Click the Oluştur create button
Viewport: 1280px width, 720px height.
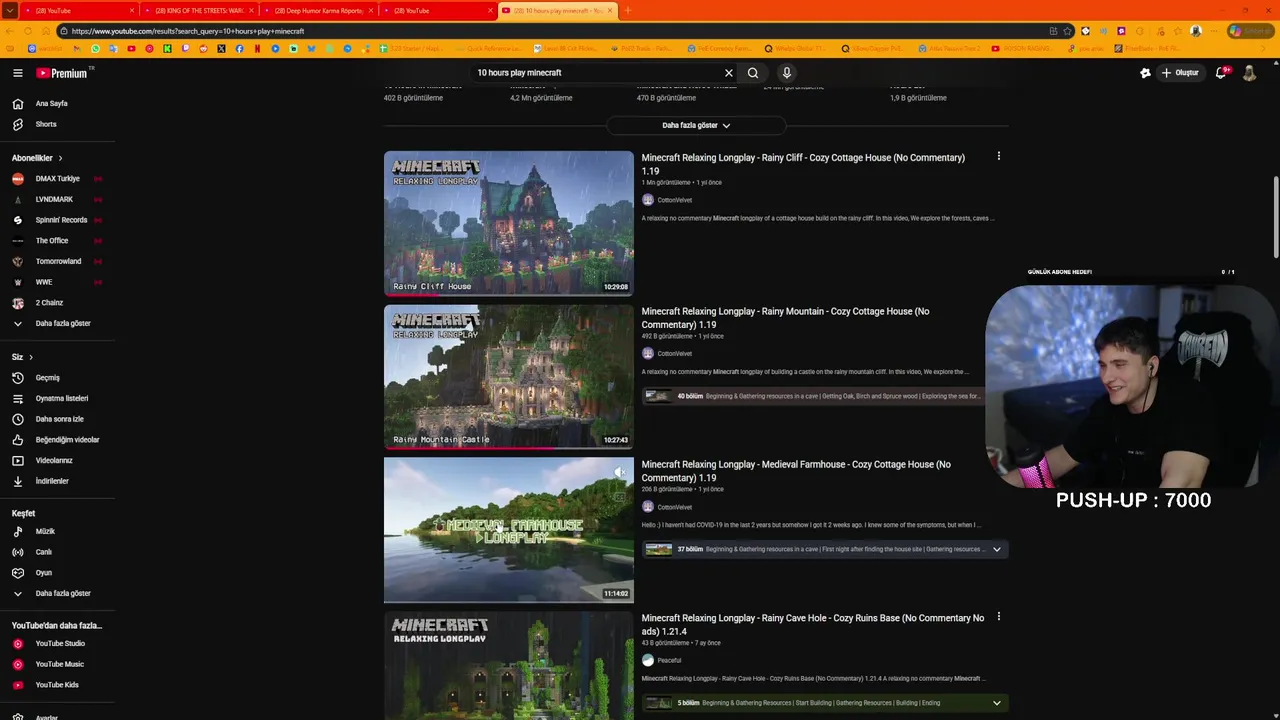pos(1179,73)
